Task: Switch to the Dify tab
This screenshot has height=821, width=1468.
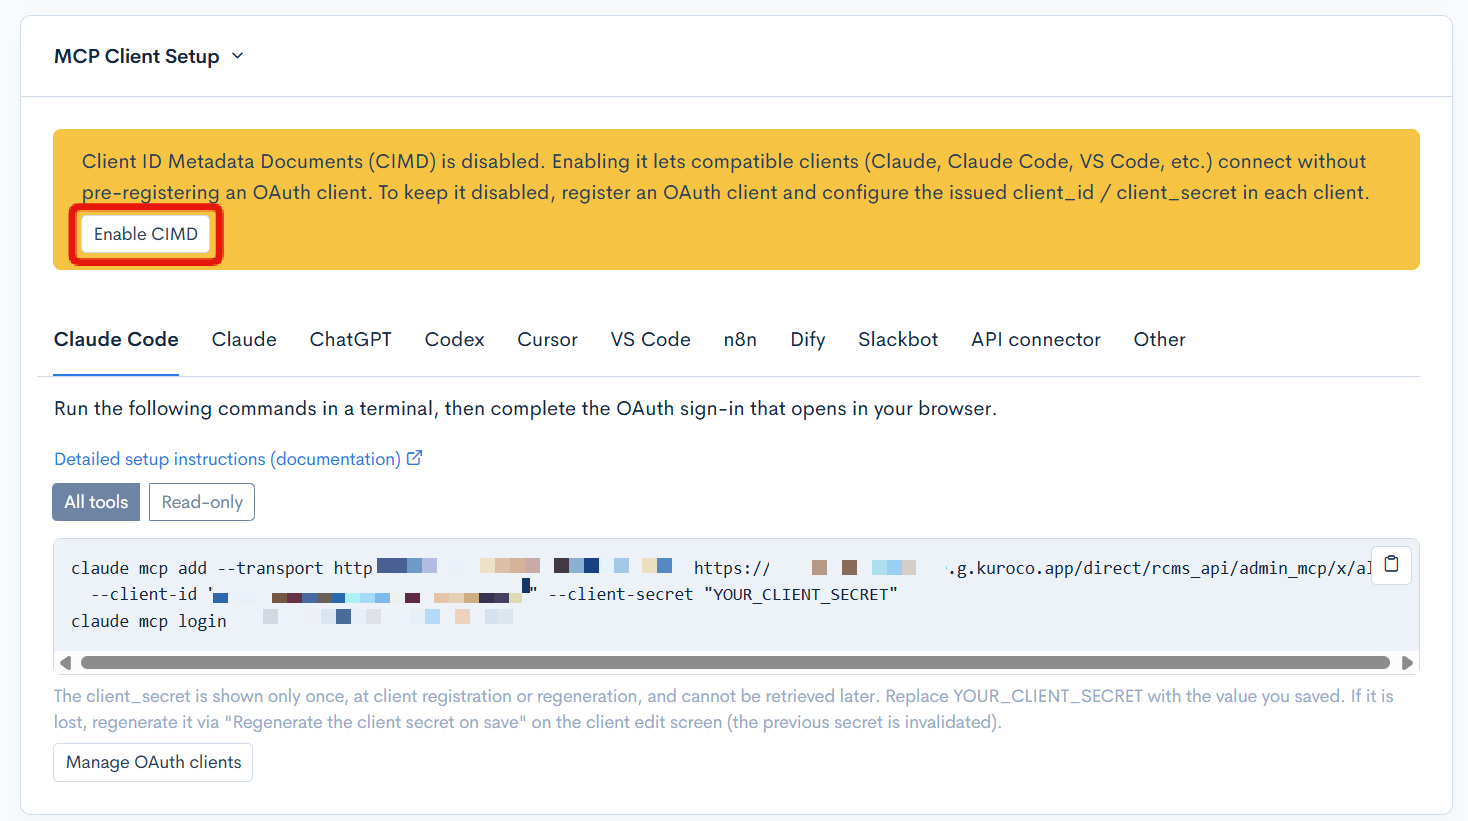Action: click(x=808, y=340)
